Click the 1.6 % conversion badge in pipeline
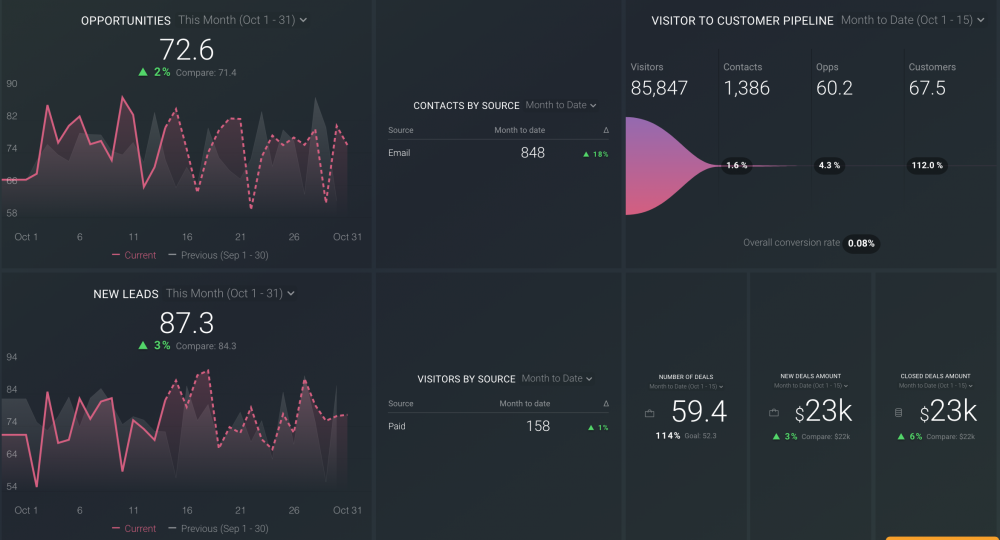The width and height of the screenshot is (1000, 540). (737, 165)
